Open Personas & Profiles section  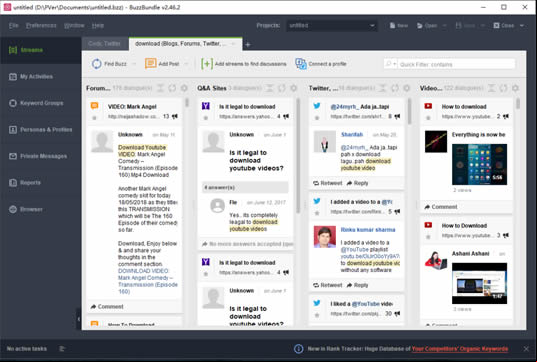point(40,129)
